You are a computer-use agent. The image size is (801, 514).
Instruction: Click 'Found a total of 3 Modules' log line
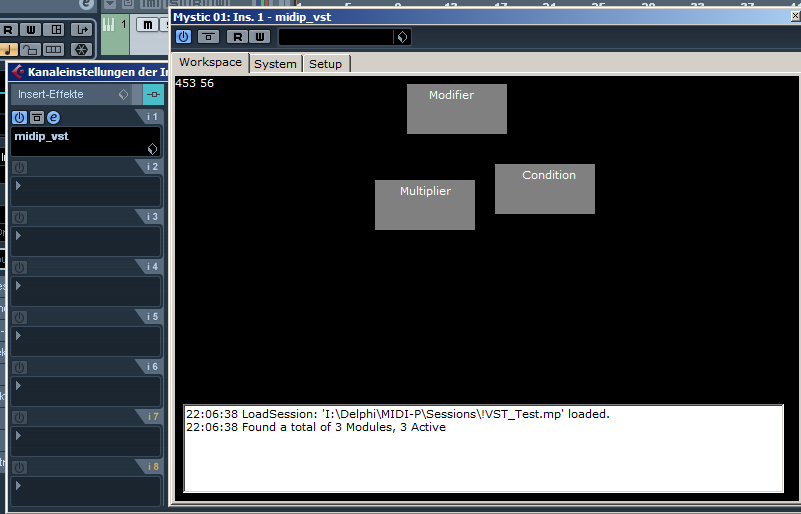[x=316, y=427]
